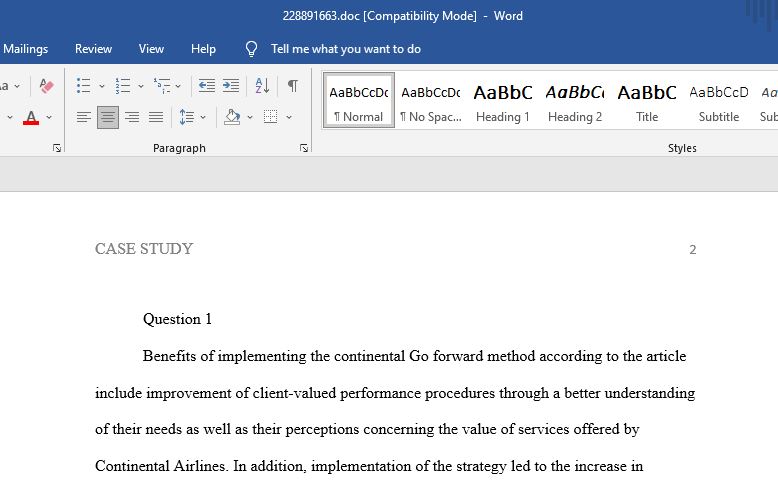Align text left
Viewport: 778px width, 488px height.
tap(84, 118)
